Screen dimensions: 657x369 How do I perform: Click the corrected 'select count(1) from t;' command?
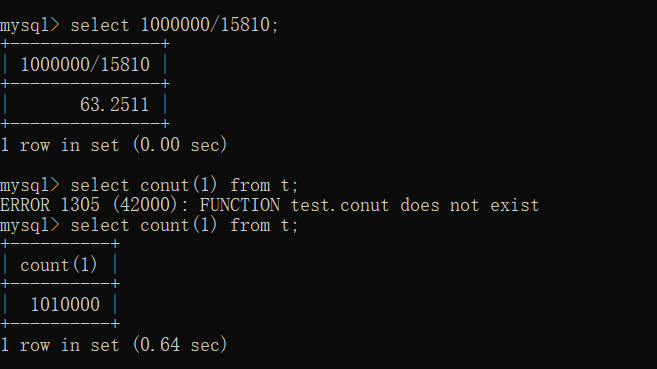[184, 225]
